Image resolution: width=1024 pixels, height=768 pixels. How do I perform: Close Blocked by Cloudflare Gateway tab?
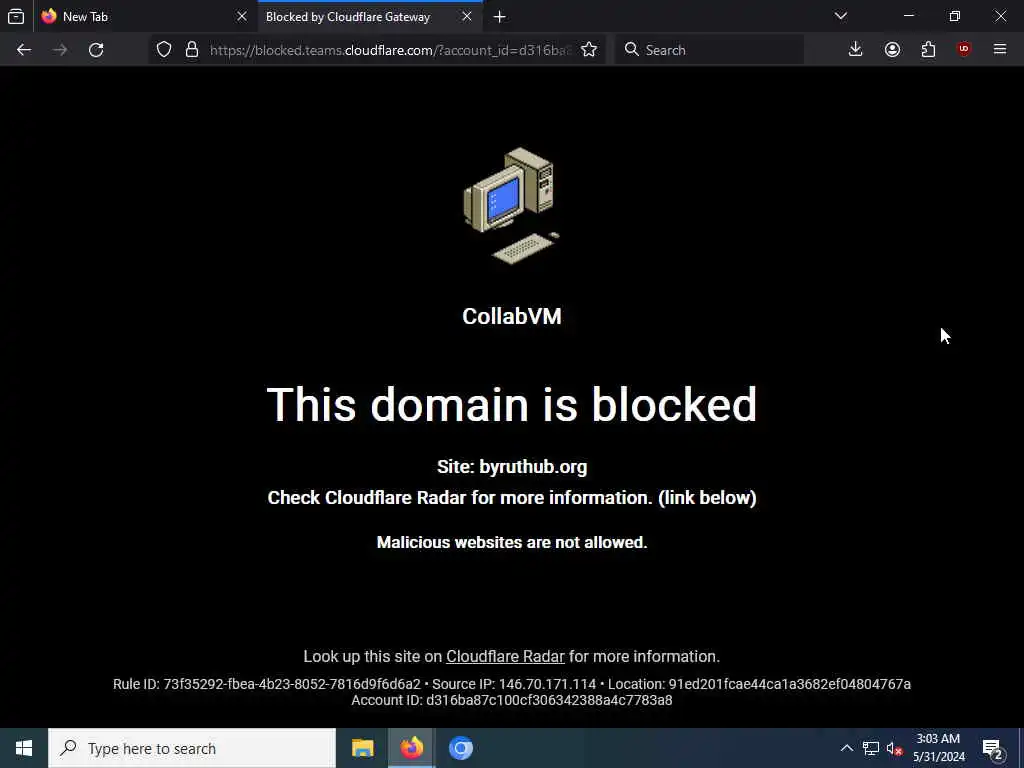coord(467,16)
